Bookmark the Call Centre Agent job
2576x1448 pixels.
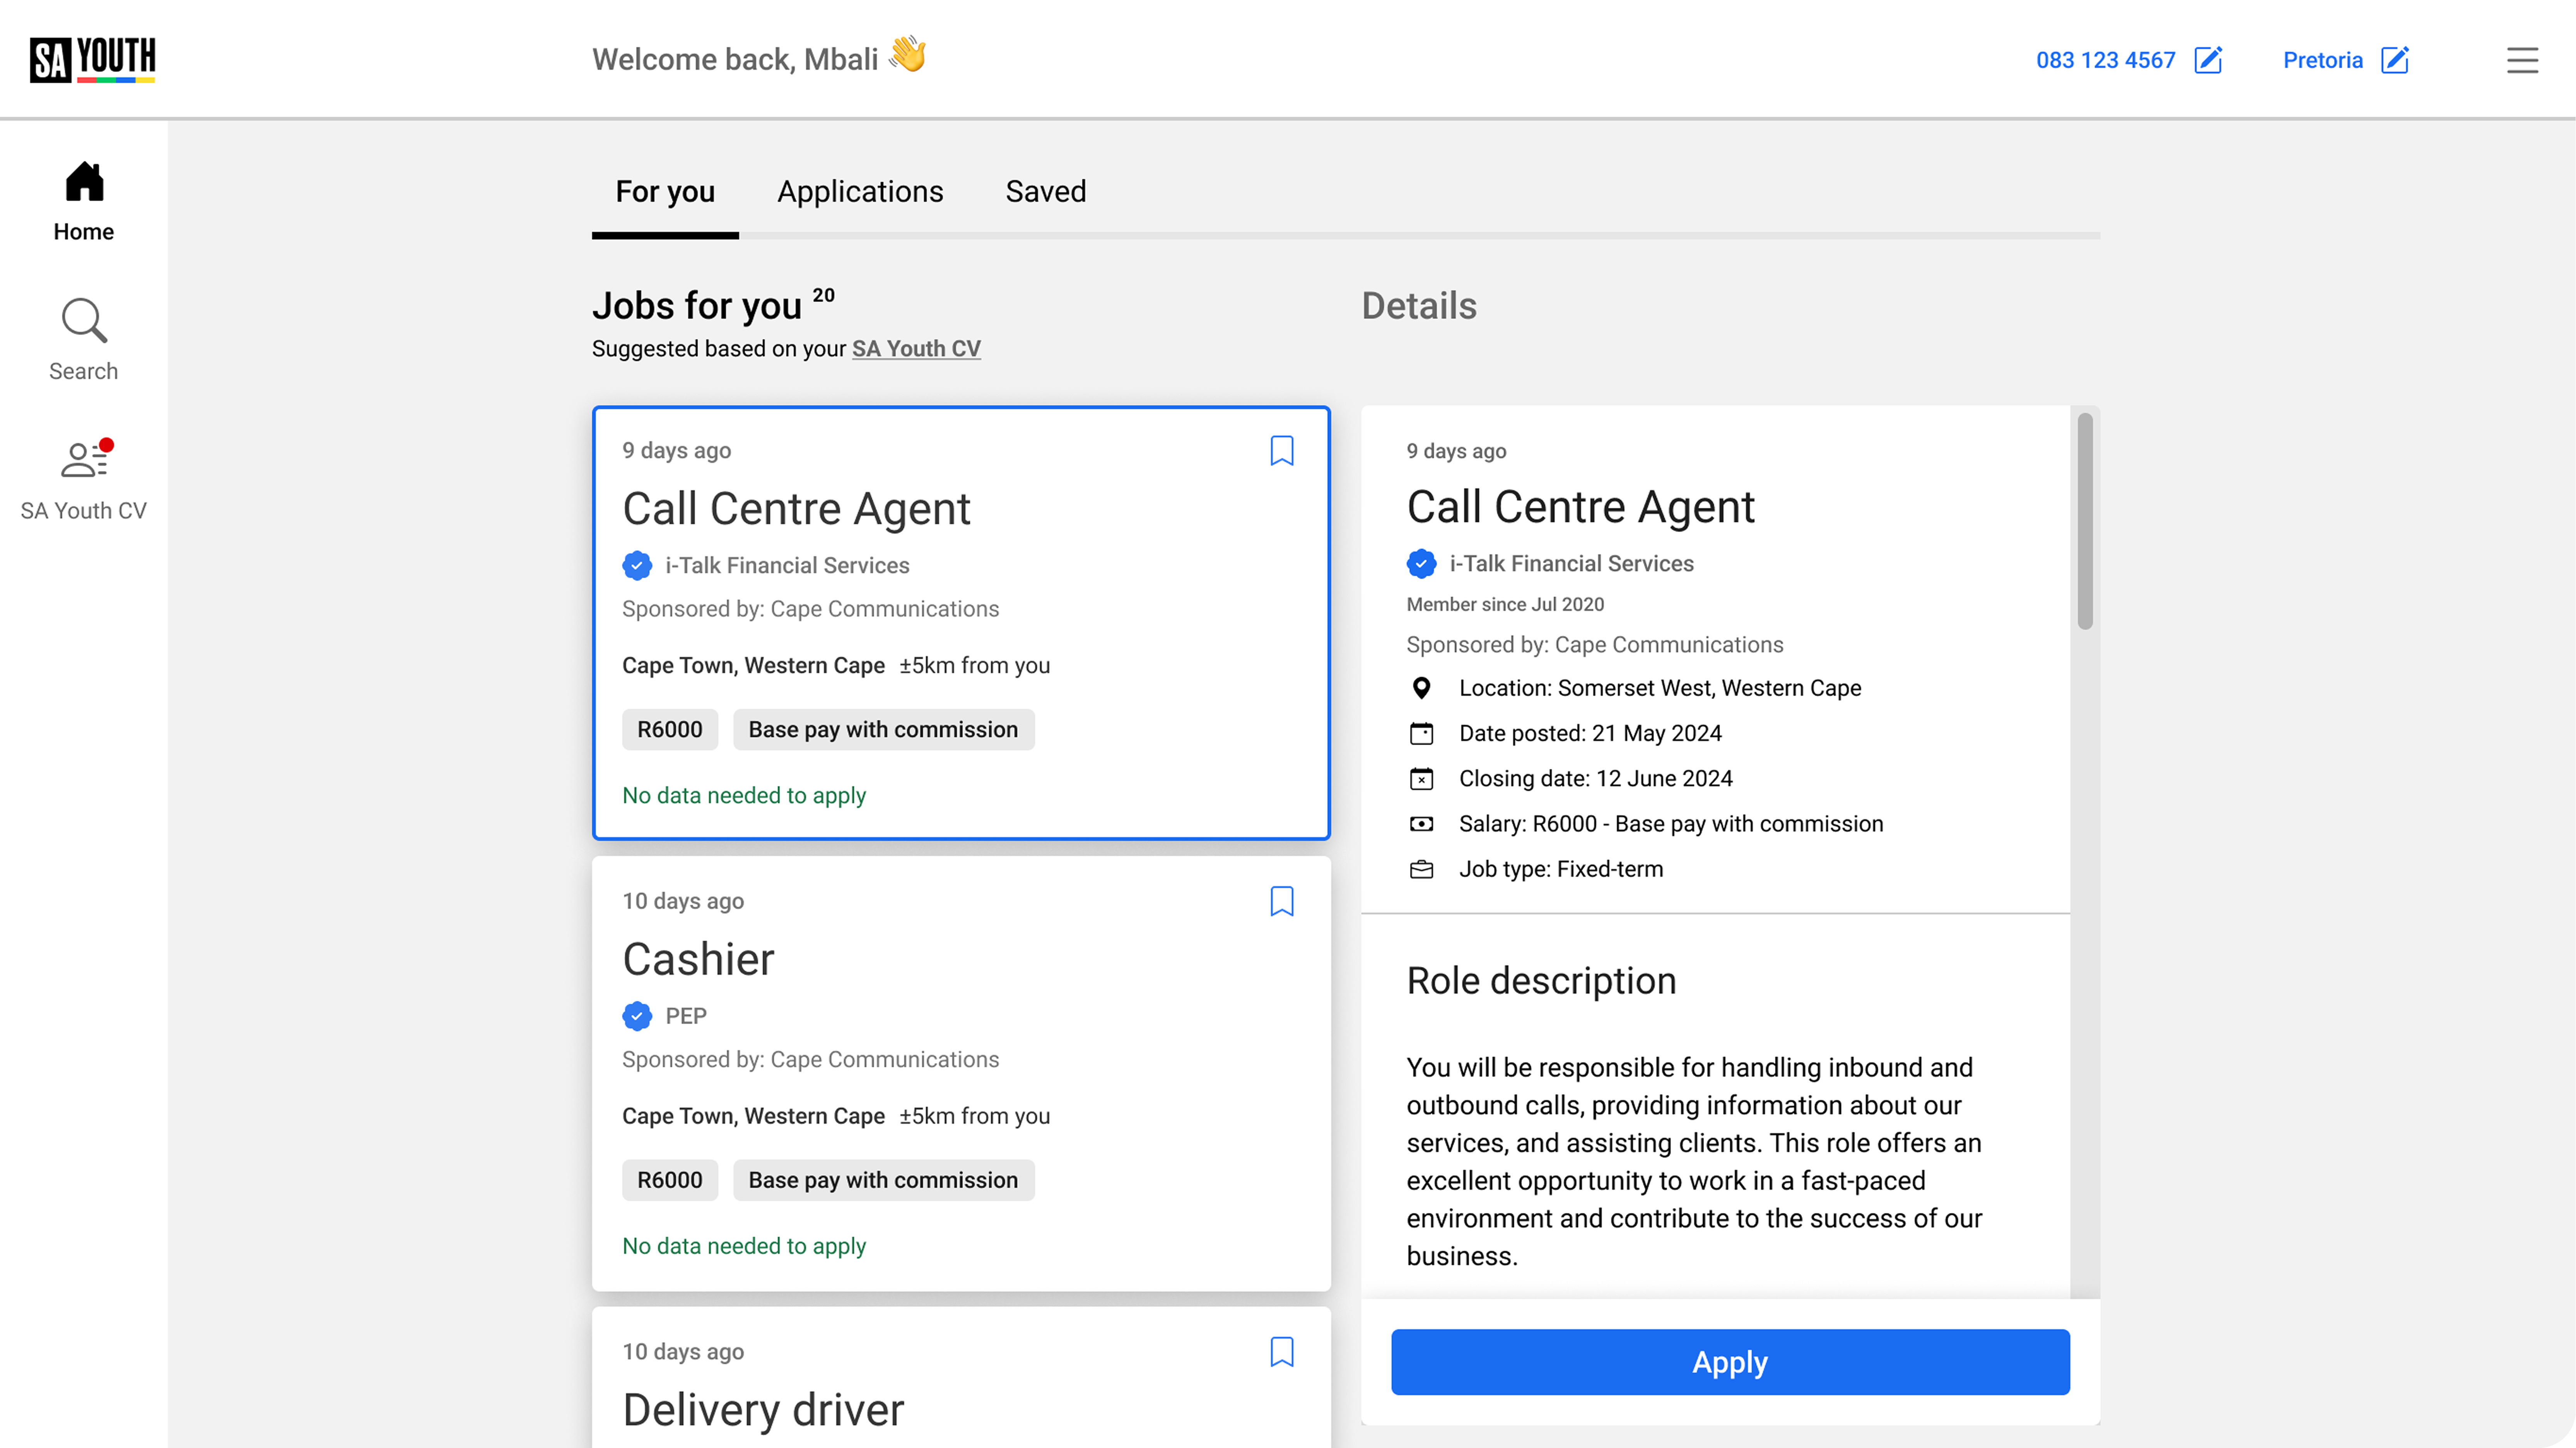click(1282, 451)
